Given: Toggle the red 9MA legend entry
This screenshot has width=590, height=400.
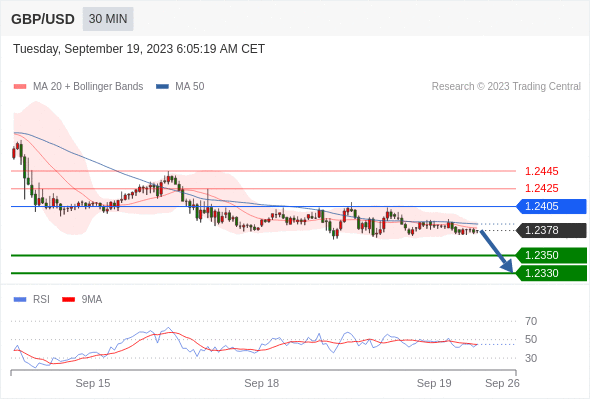Looking at the screenshot, I should pyautogui.click(x=82, y=300).
